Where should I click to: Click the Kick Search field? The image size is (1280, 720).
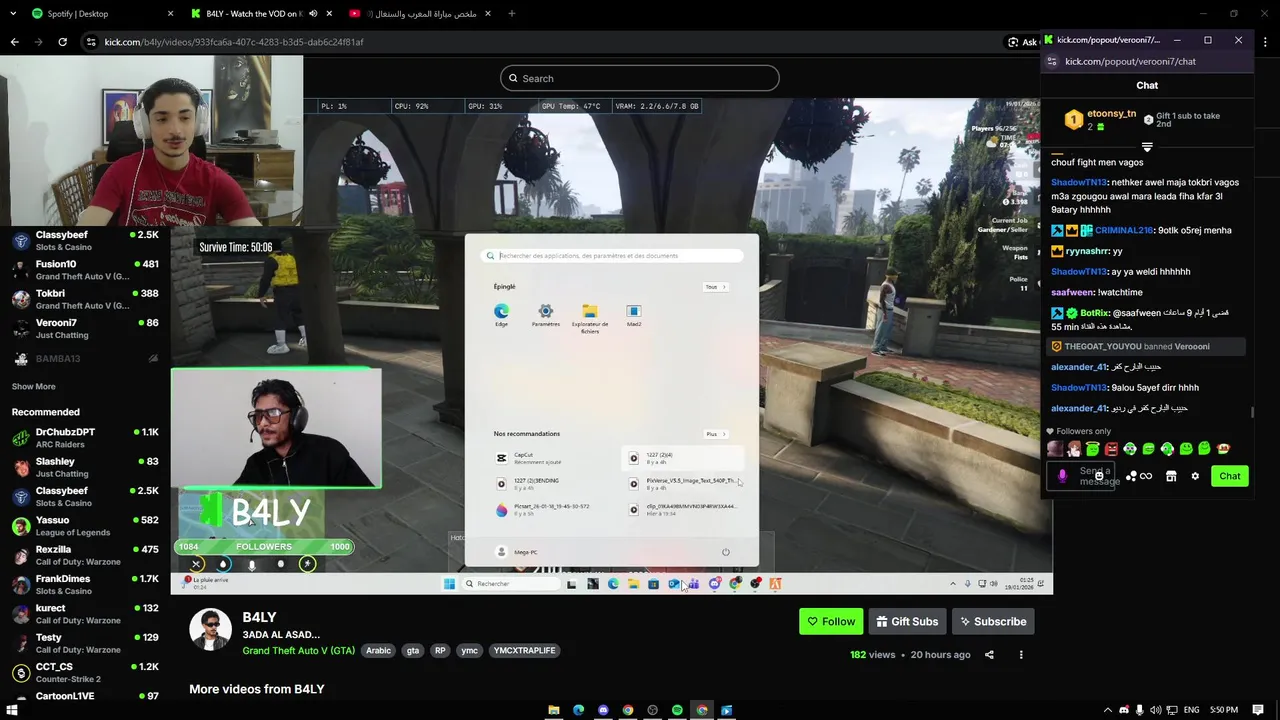[640, 78]
